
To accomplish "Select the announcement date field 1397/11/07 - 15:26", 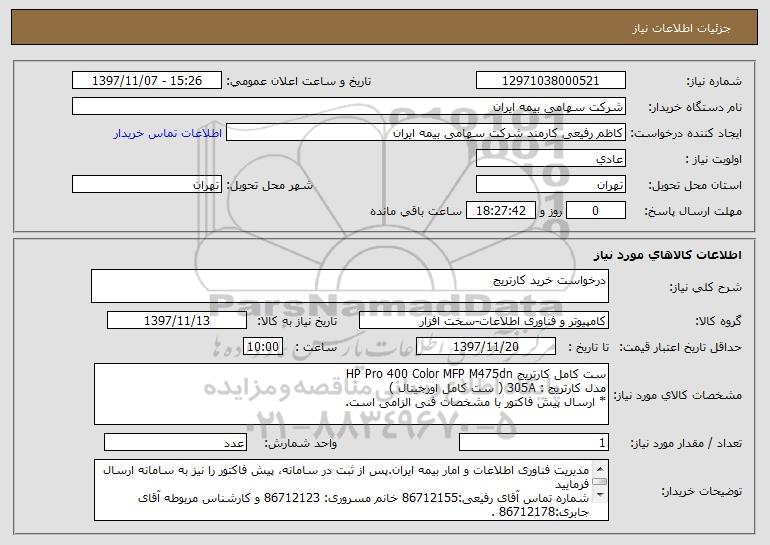I will pos(147,80).
